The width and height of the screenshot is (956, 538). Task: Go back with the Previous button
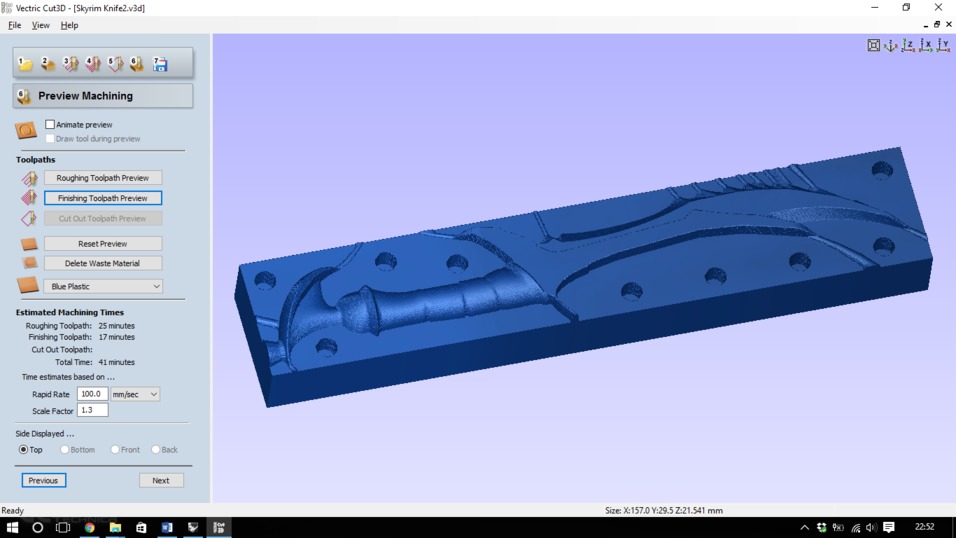[x=43, y=480]
